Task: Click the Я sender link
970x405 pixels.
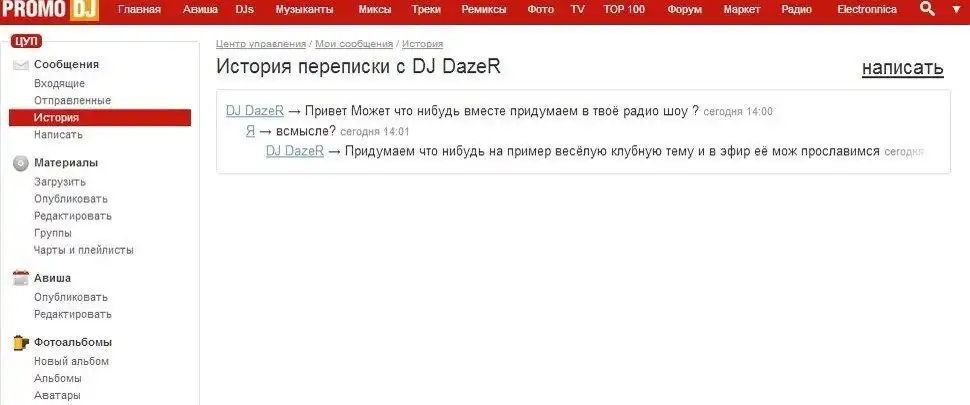Action: click(x=250, y=131)
